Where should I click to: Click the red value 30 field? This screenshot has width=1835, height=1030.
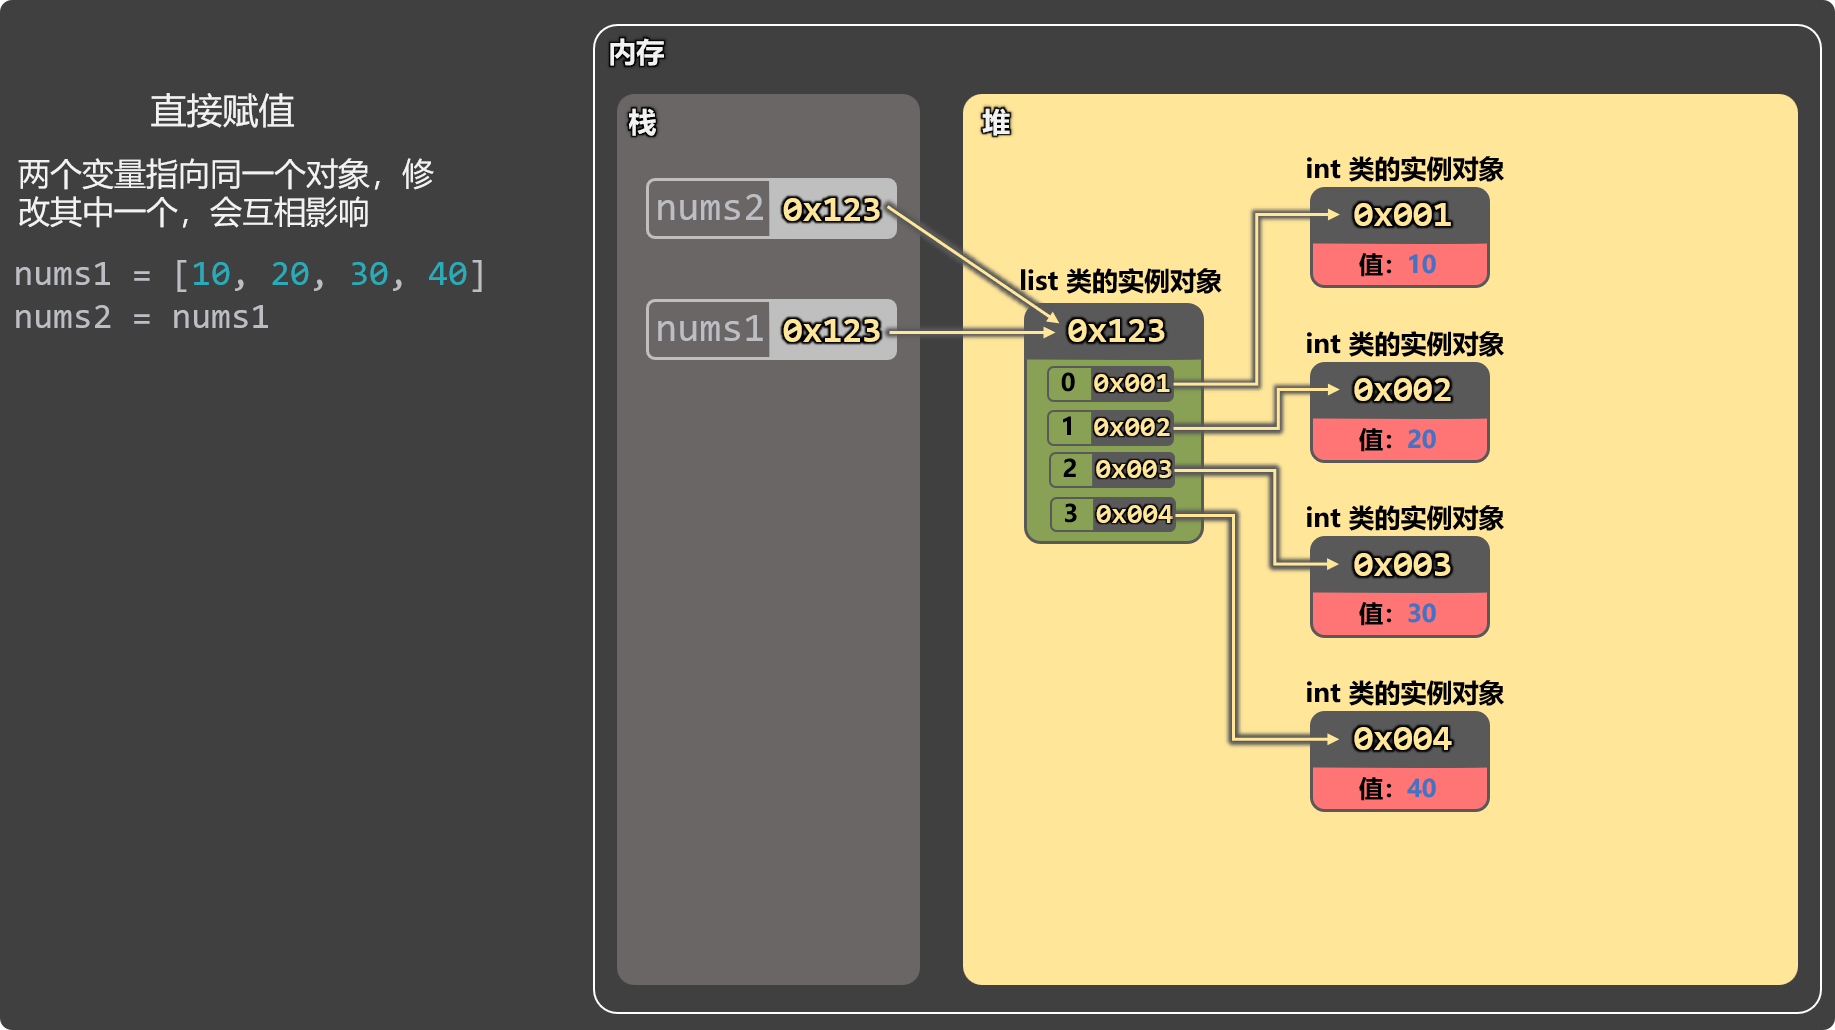1400,614
